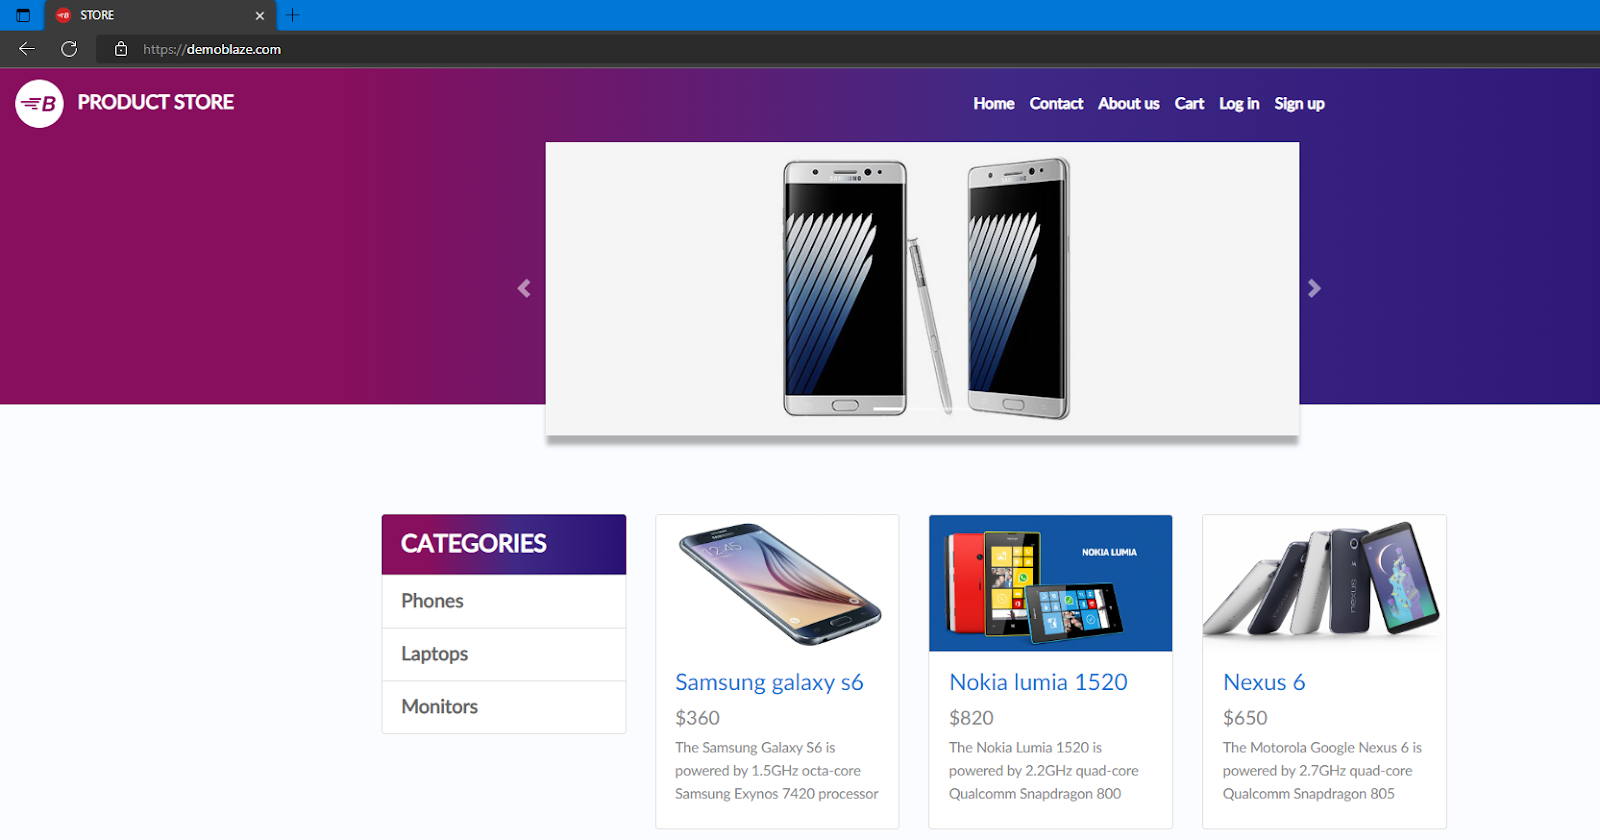Reload the page with the refresh icon
The height and width of the screenshot is (840, 1600).
(x=69, y=49)
